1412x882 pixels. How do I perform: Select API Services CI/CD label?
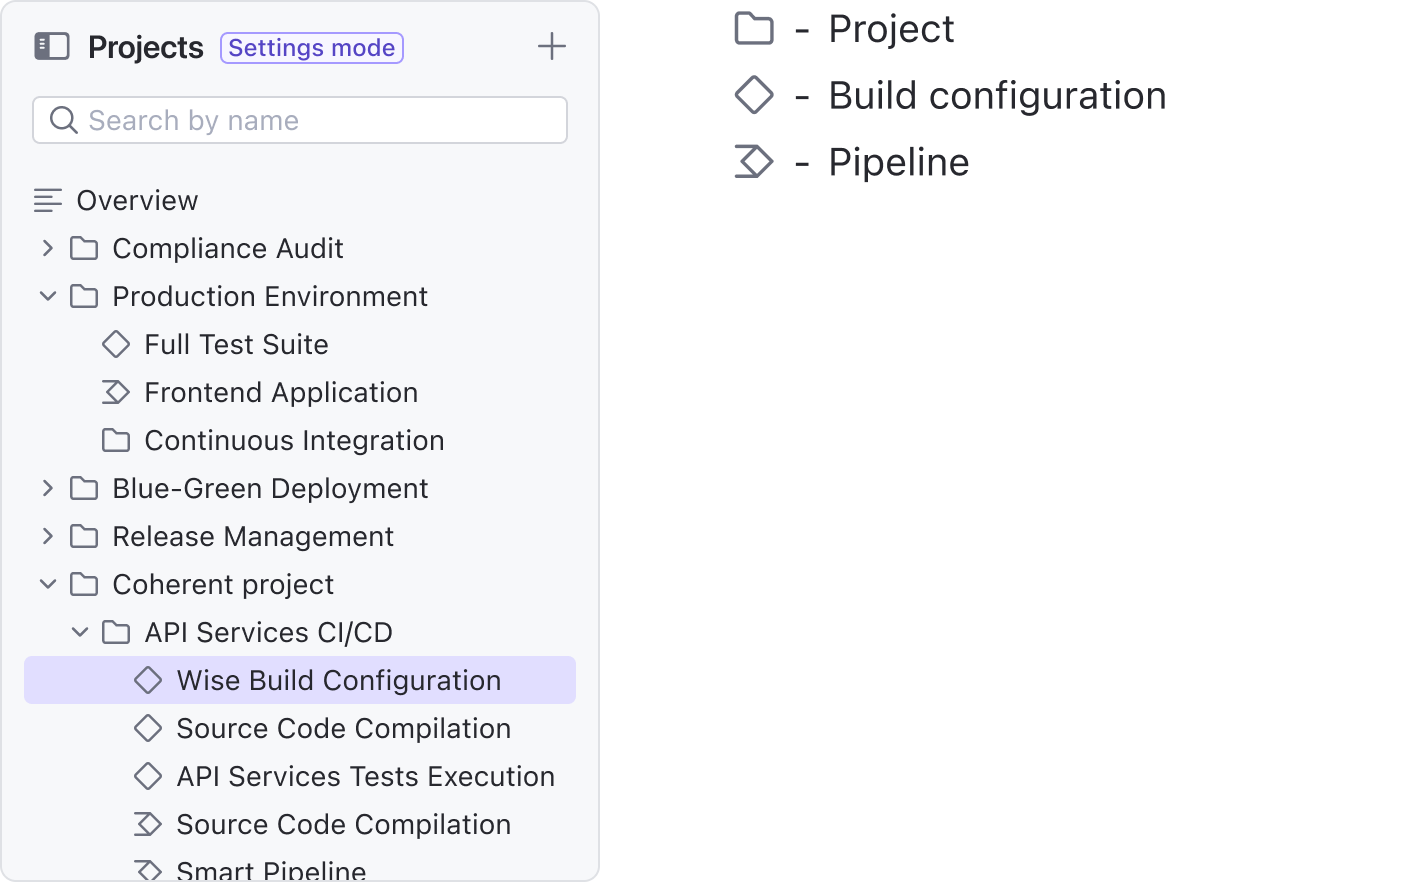click(268, 632)
